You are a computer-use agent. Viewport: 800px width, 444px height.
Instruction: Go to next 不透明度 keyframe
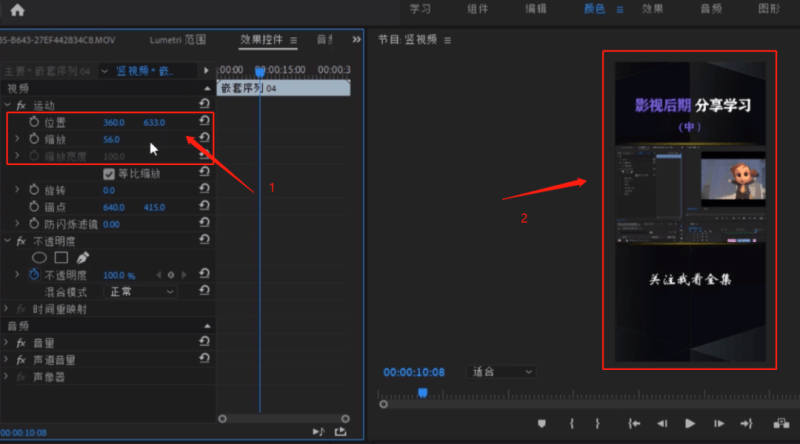[184, 275]
